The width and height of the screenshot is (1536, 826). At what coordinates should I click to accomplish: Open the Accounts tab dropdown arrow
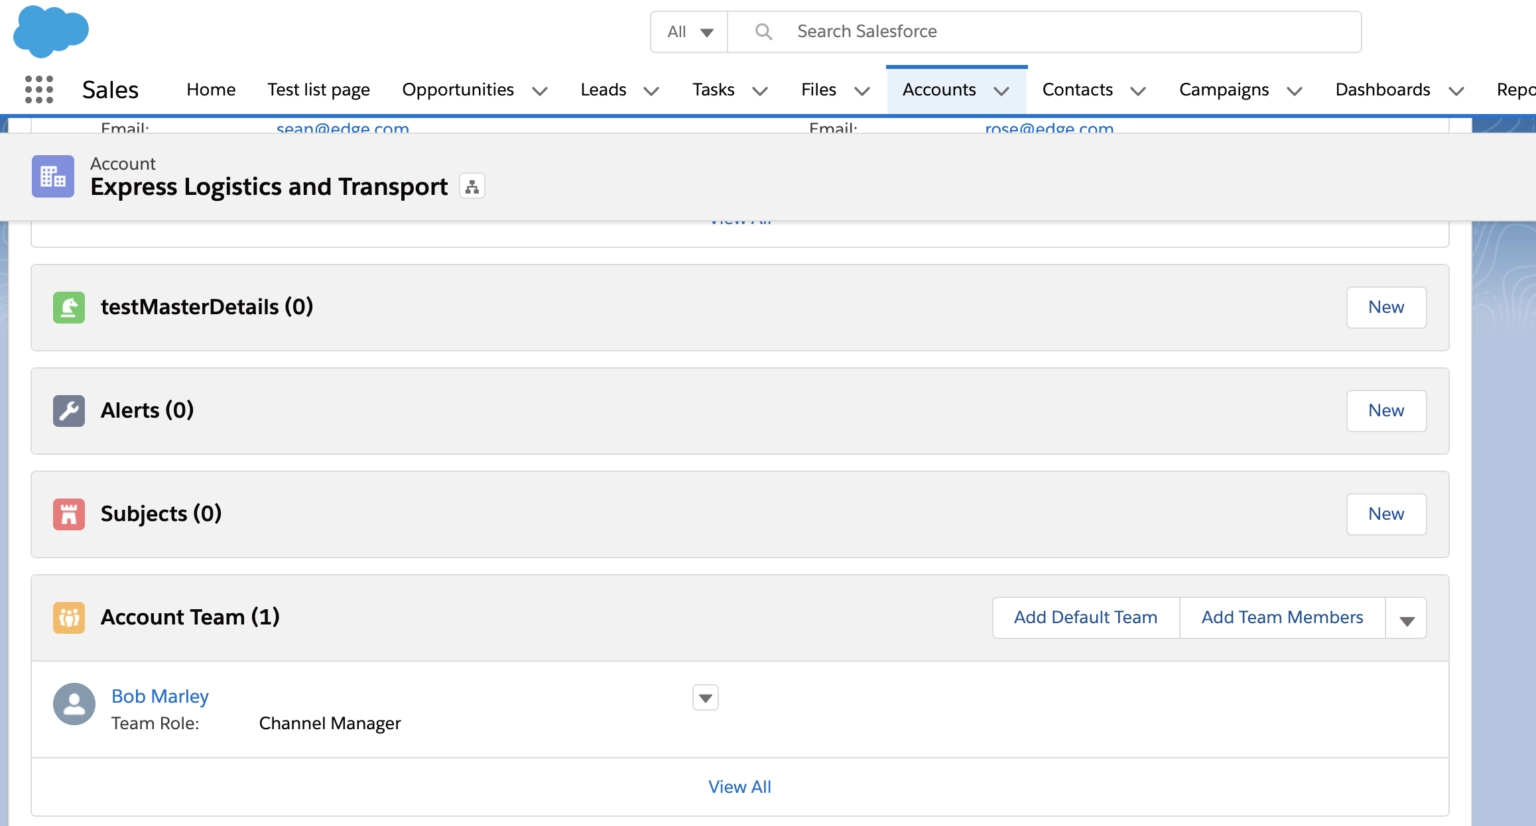(x=1001, y=89)
